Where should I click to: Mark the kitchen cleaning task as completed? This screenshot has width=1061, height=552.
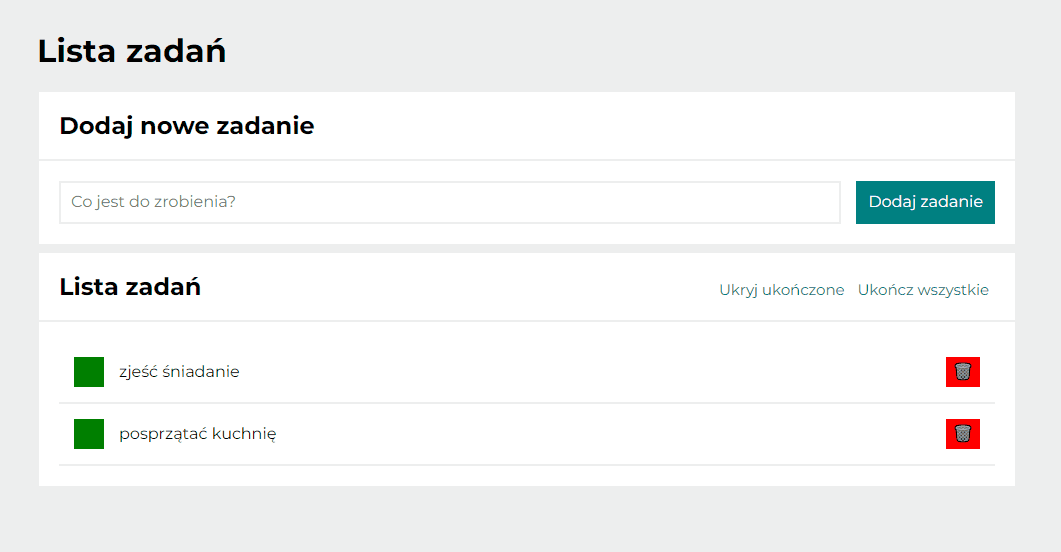point(89,434)
